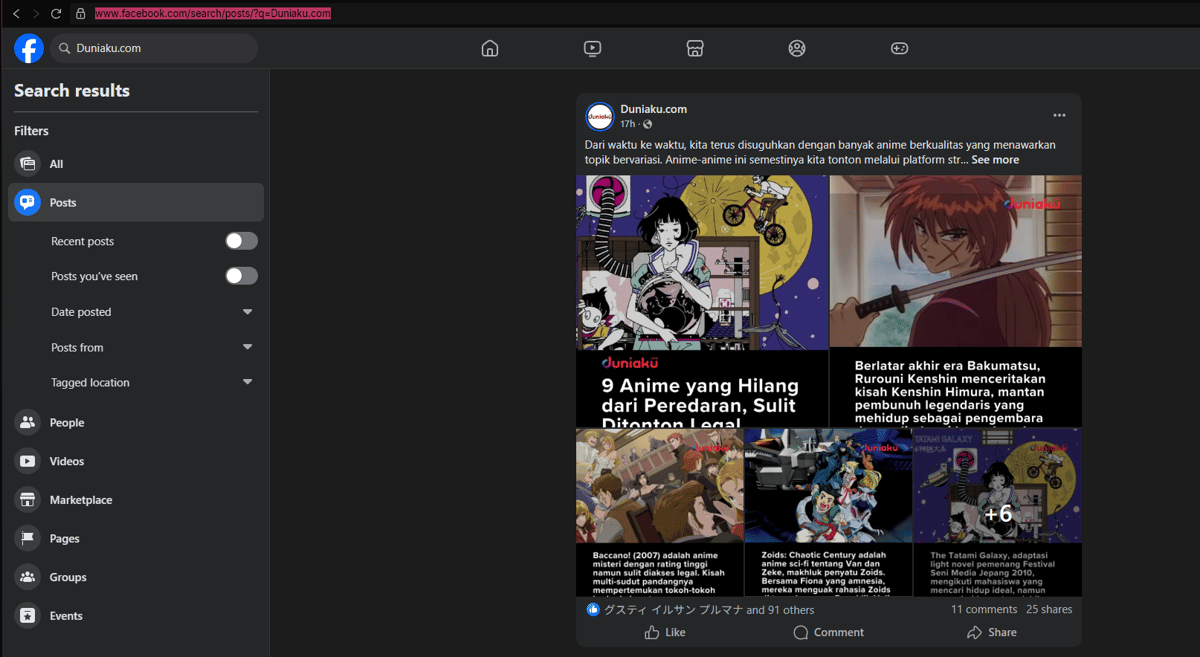Open the Marketplace storefront icon in top bar
This screenshot has height=657, width=1200.
695,48
